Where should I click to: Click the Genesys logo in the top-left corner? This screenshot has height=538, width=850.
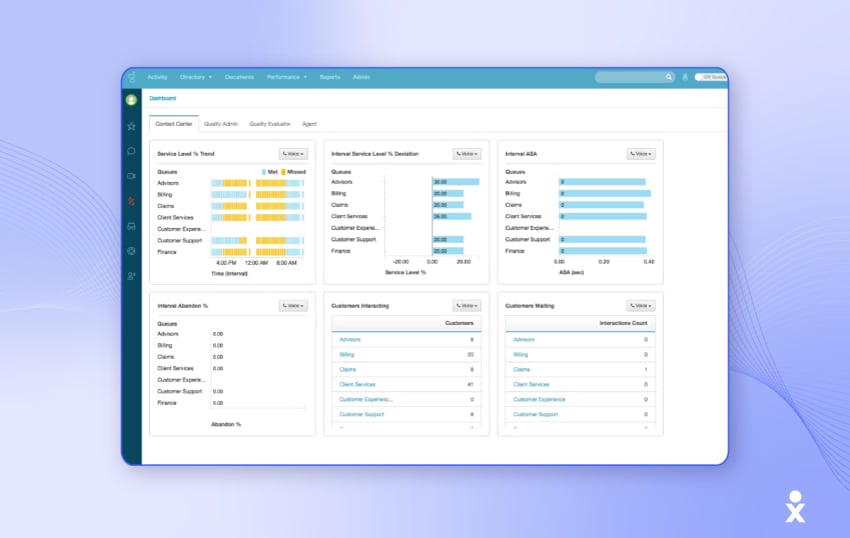[x=131, y=77]
